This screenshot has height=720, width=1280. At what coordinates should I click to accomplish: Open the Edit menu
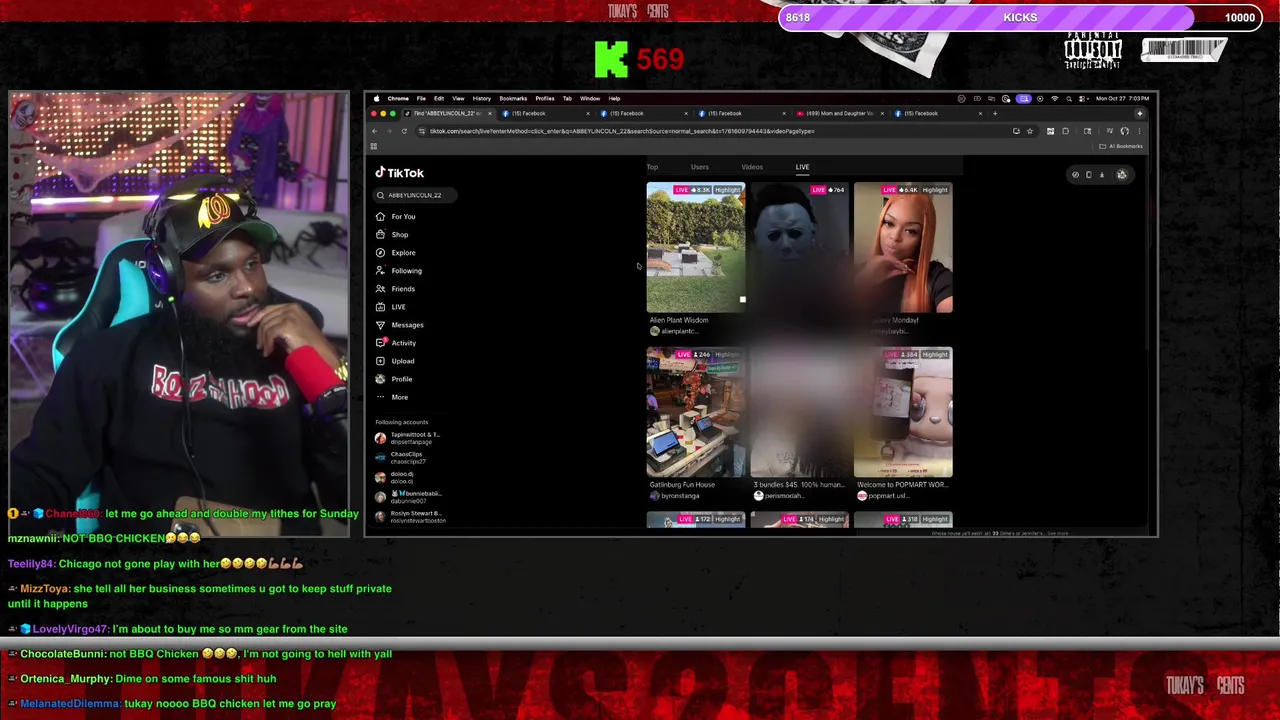pos(439,98)
